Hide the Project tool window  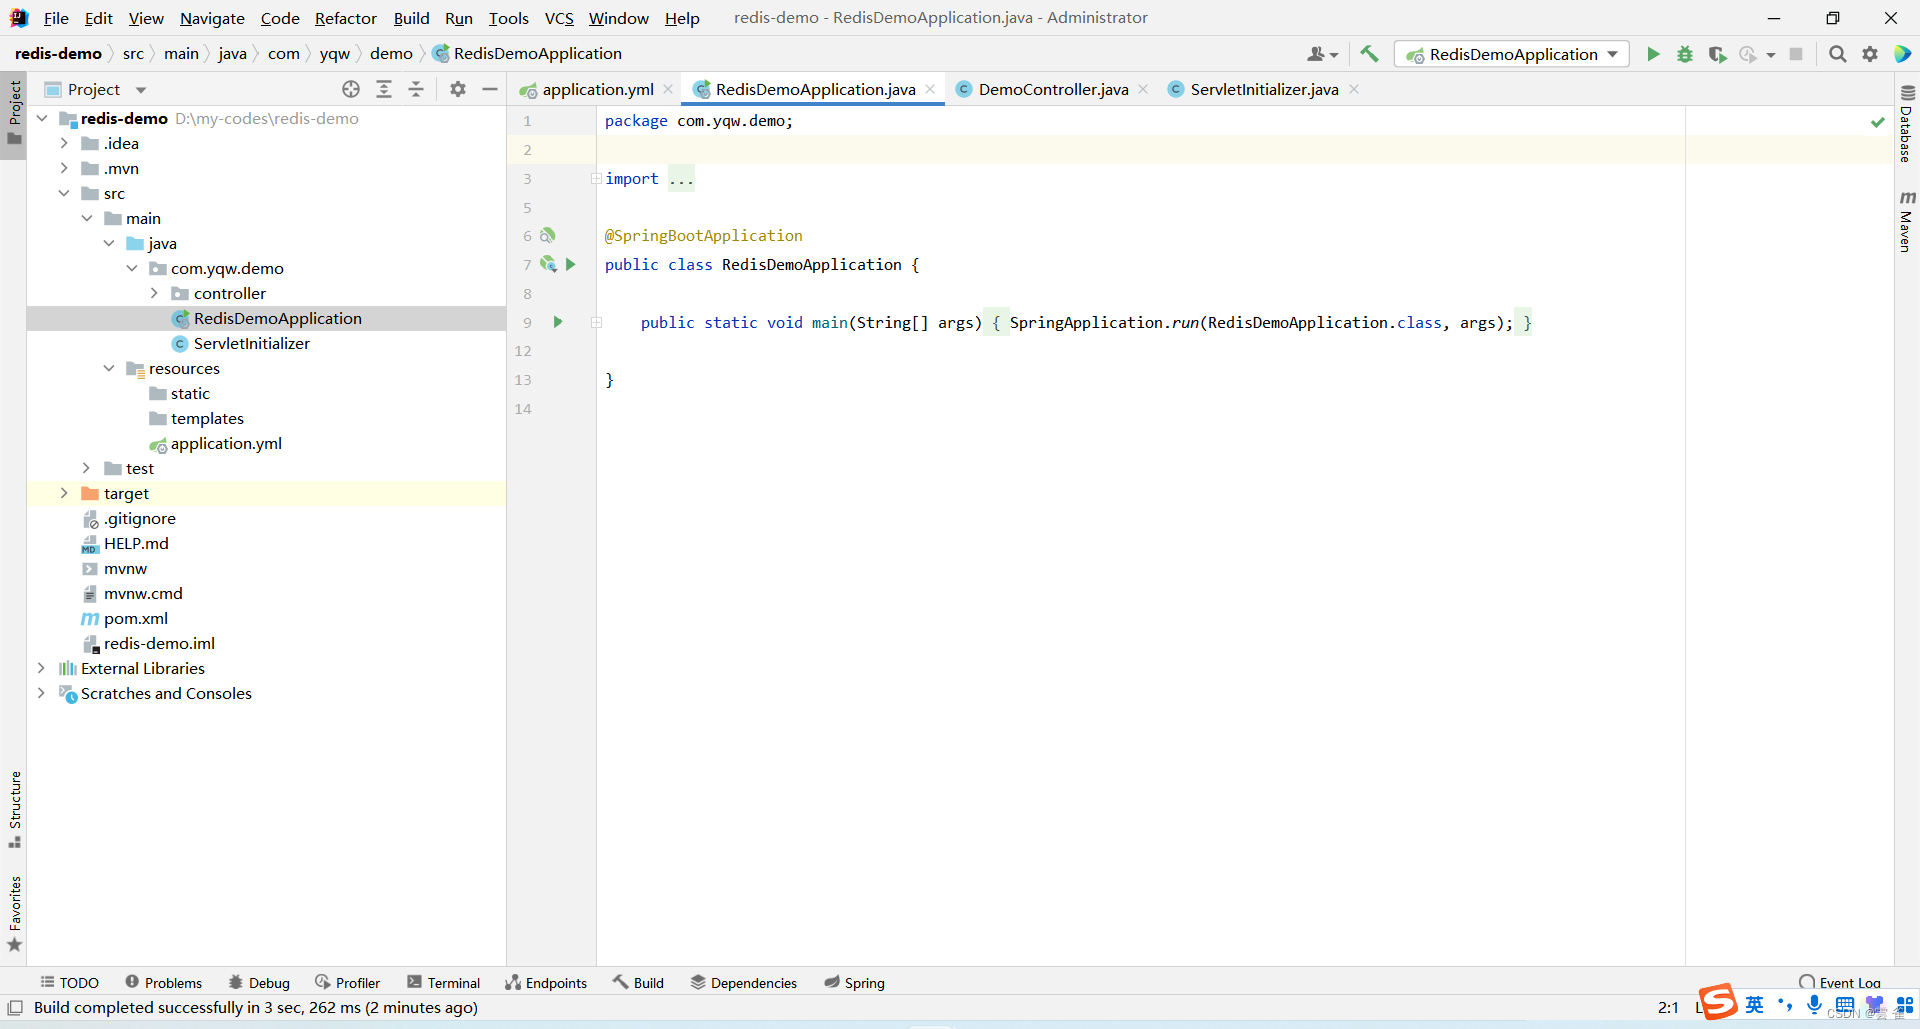click(x=490, y=89)
